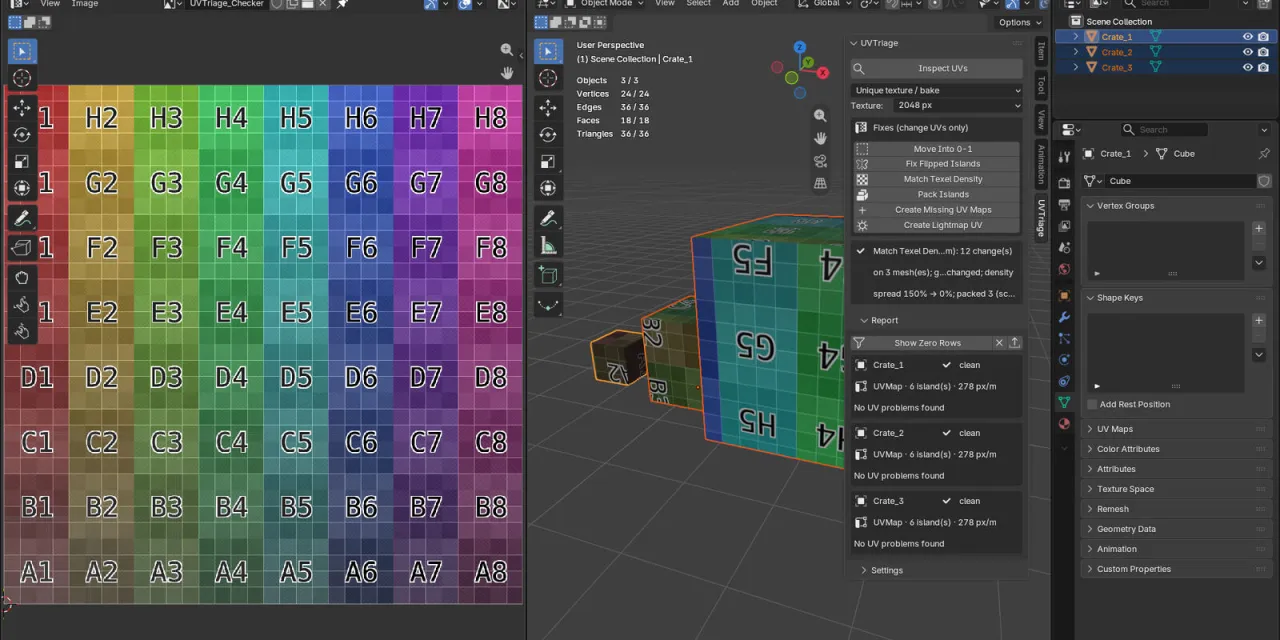Select the Annotate tool in UV editor toolbar

coord(22,218)
